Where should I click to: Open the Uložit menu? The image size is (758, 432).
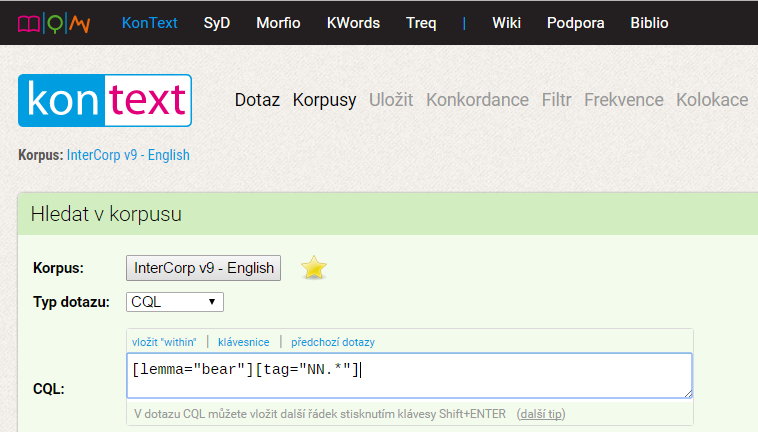coord(391,100)
